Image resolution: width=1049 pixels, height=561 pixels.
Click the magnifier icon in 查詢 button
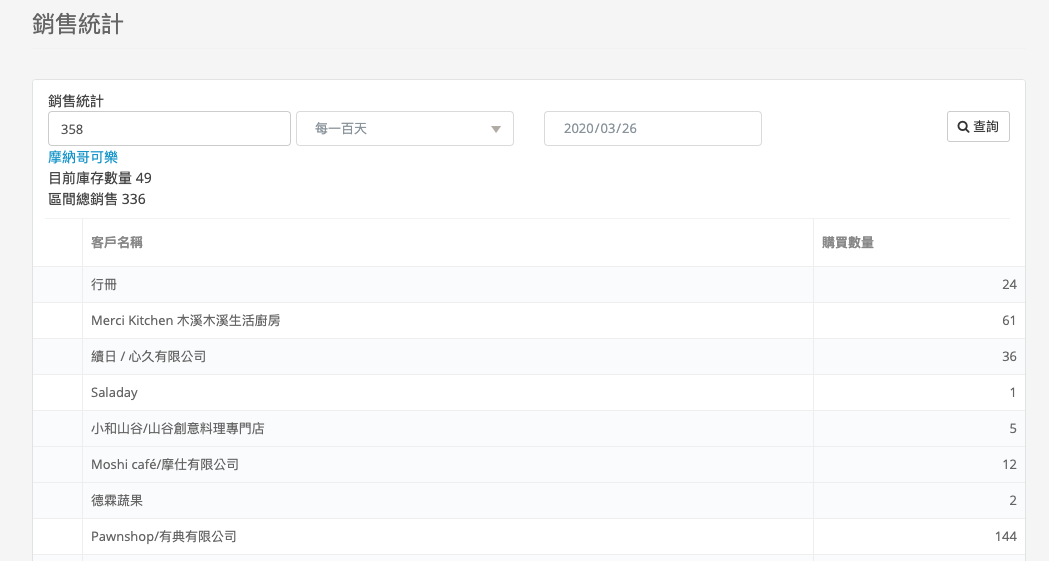click(x=963, y=127)
